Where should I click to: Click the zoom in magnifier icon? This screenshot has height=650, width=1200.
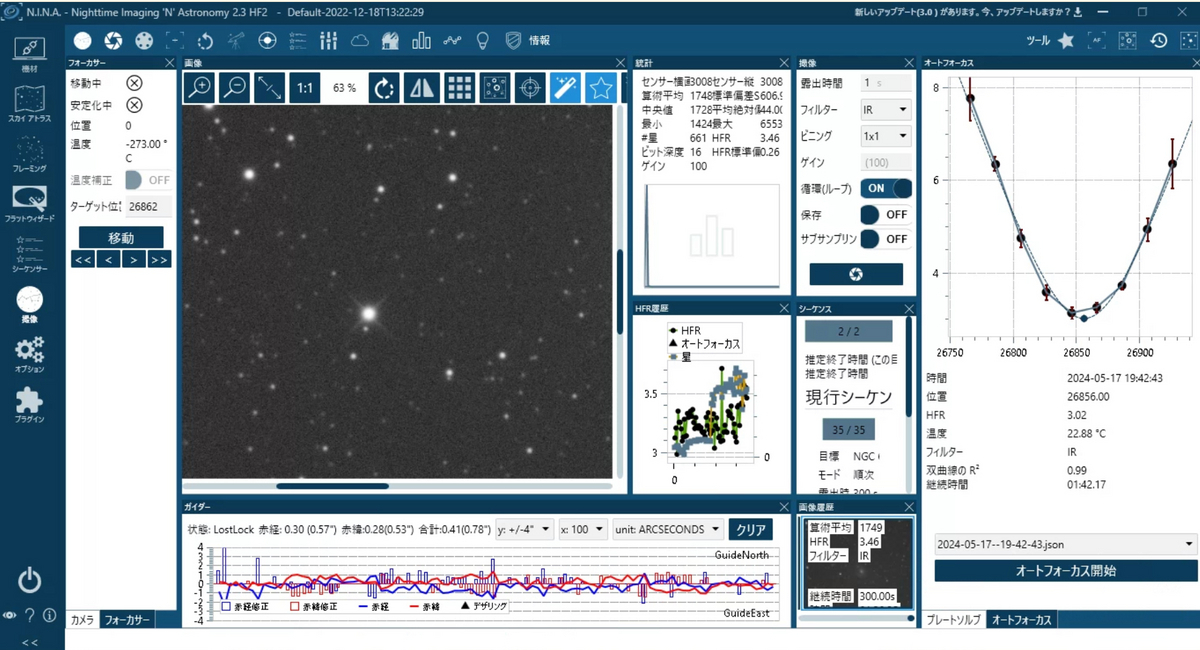click(x=201, y=88)
